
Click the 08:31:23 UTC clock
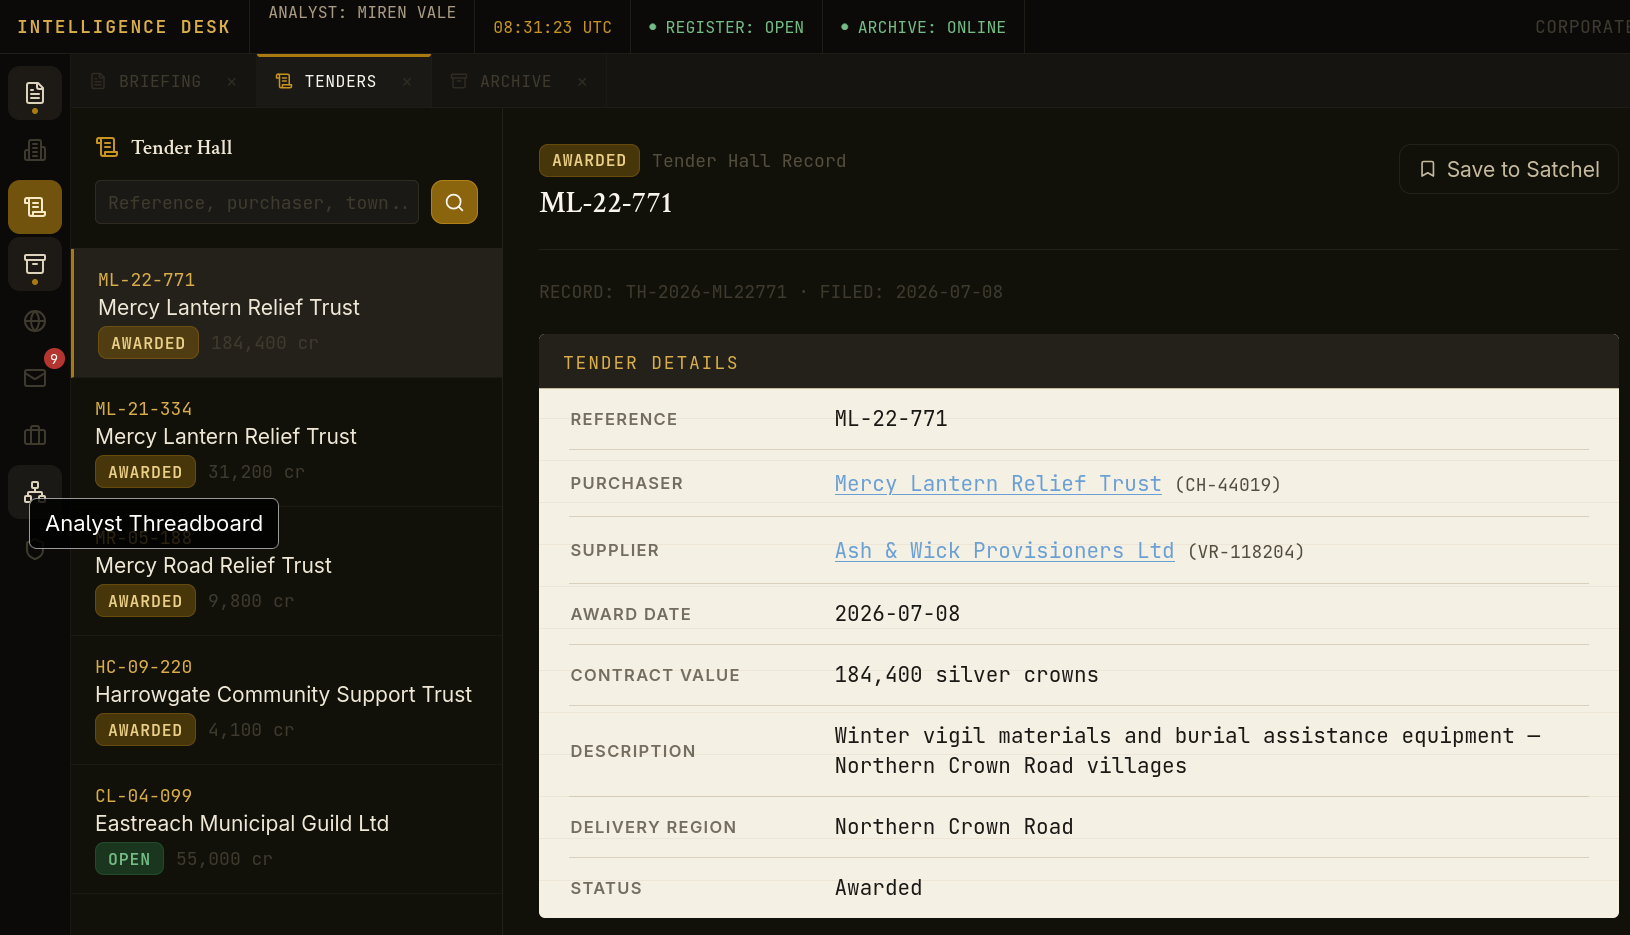pyautogui.click(x=552, y=27)
